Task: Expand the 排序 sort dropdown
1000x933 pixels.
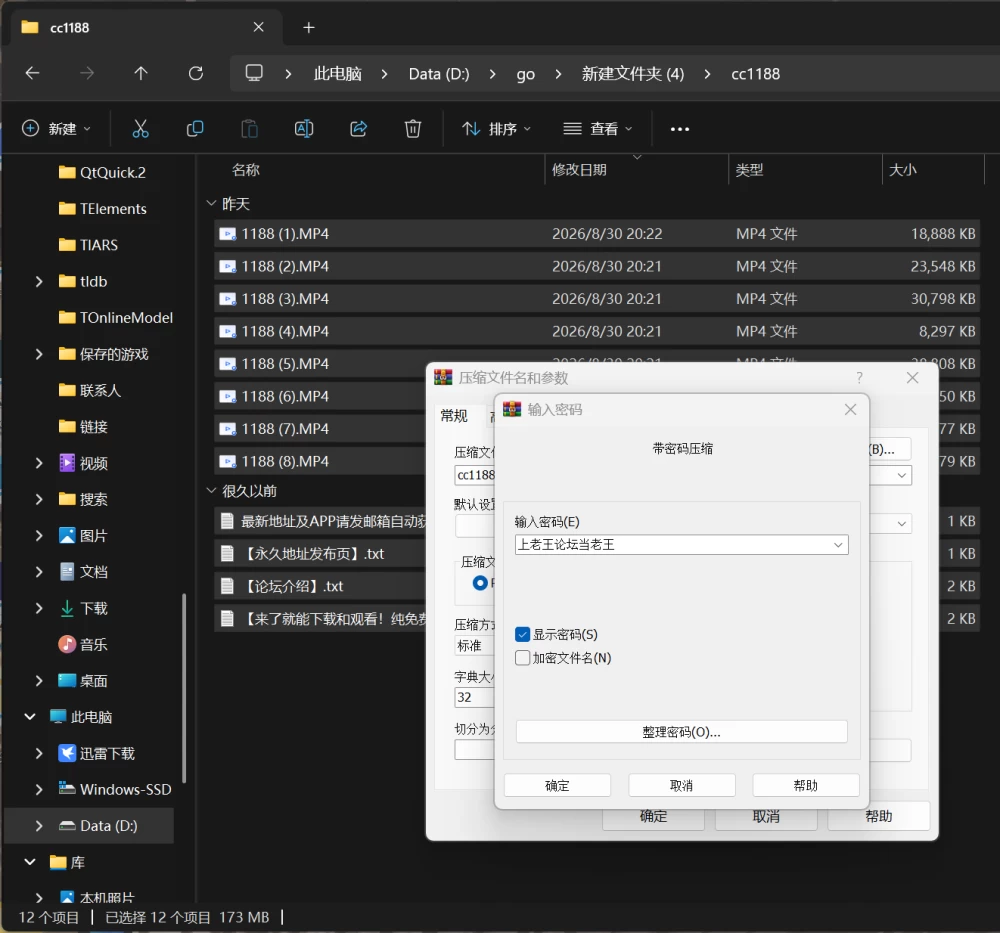Action: tap(497, 129)
